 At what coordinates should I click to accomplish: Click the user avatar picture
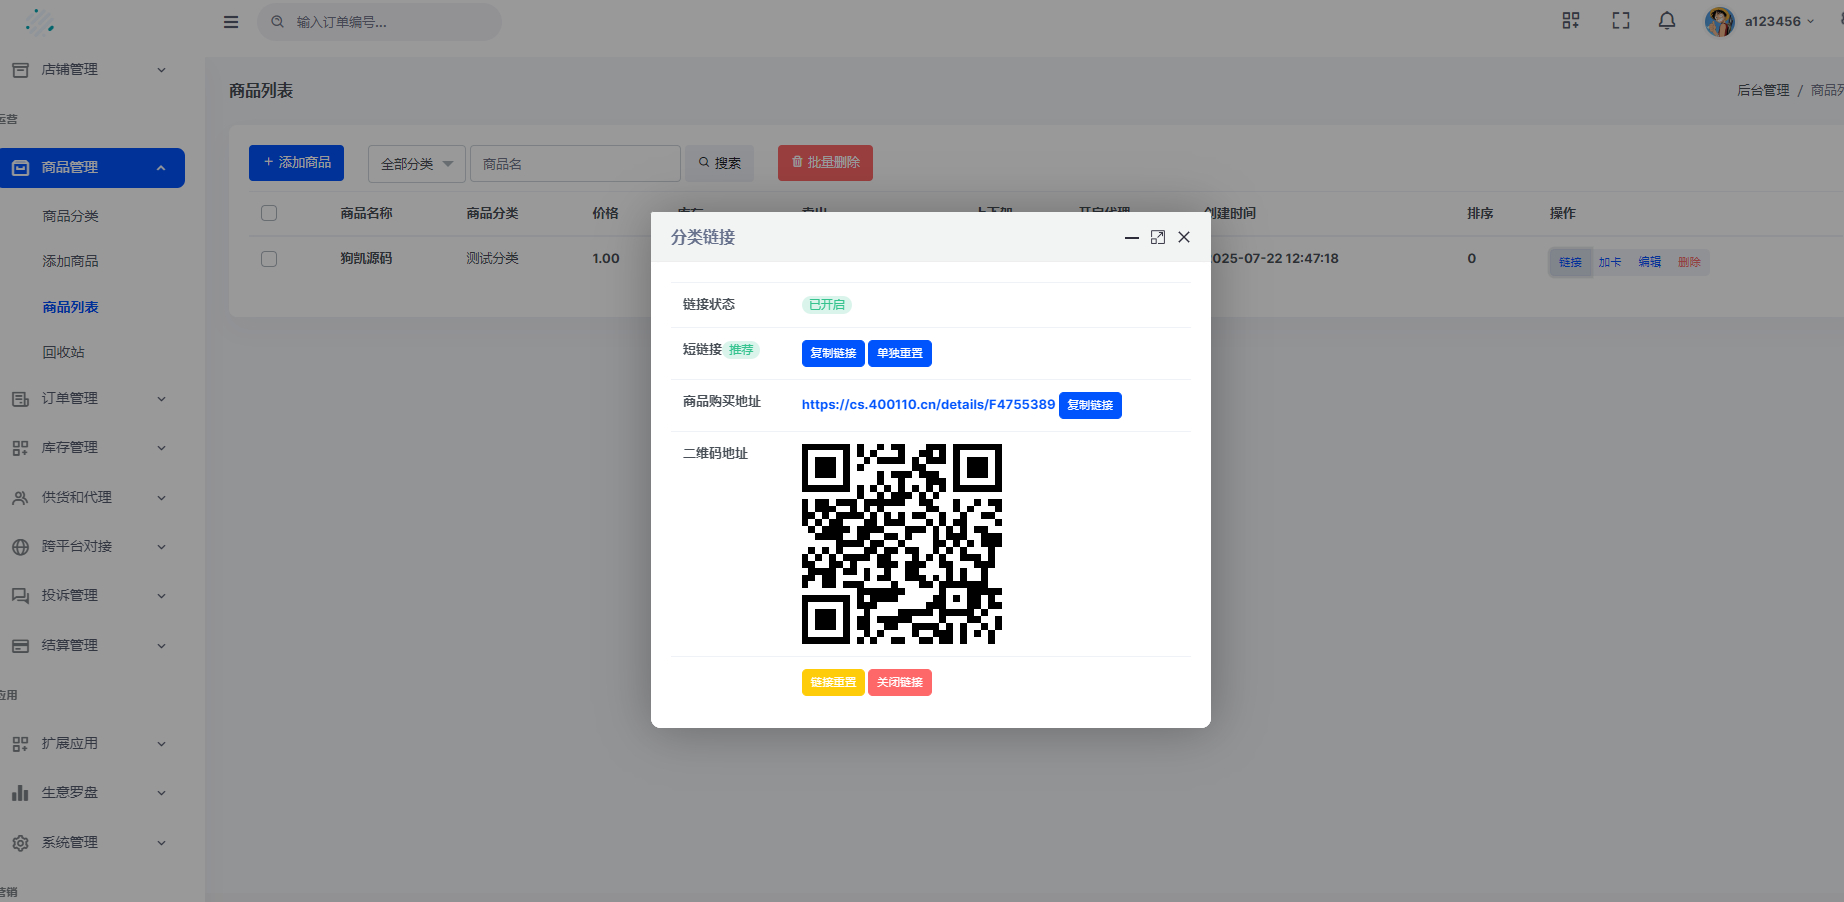pos(1719,21)
